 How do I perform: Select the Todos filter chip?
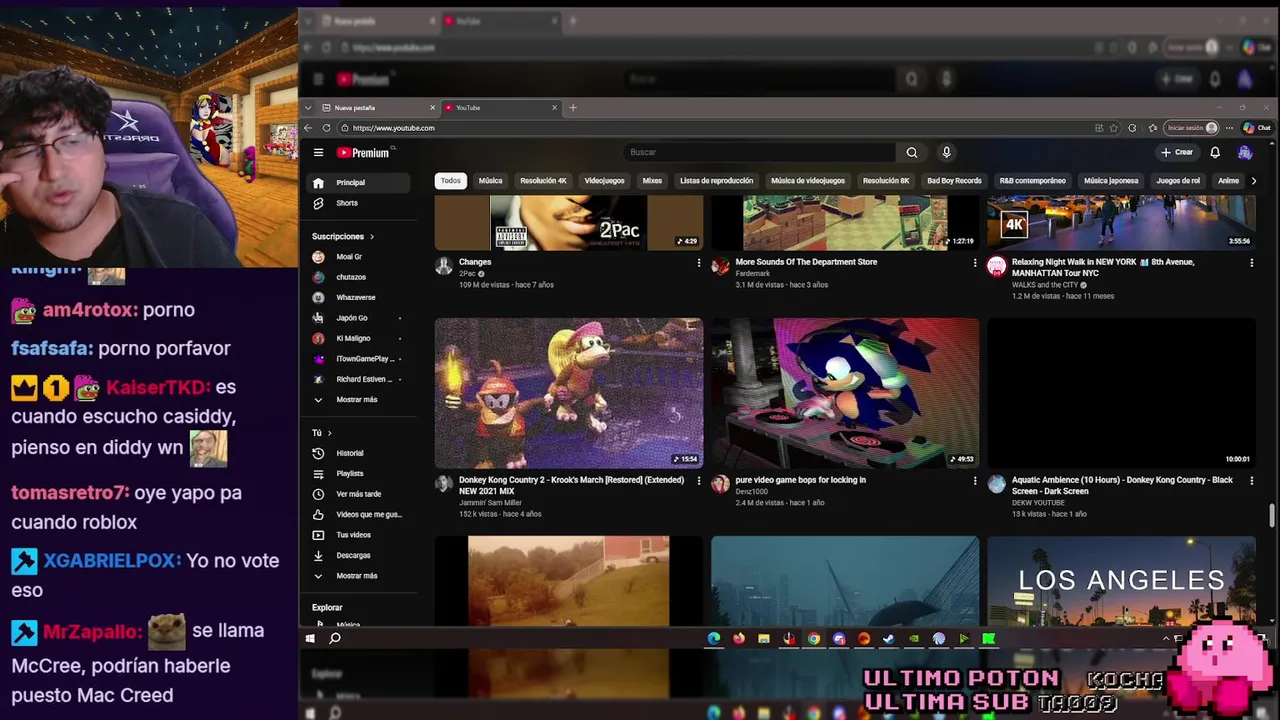(451, 181)
